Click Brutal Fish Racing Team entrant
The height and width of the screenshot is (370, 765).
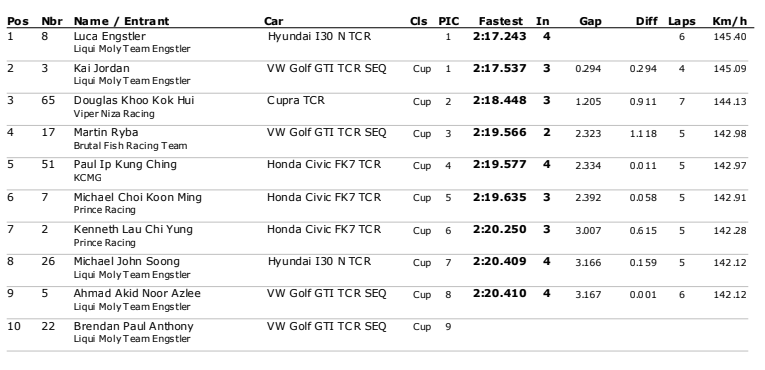click(130, 145)
